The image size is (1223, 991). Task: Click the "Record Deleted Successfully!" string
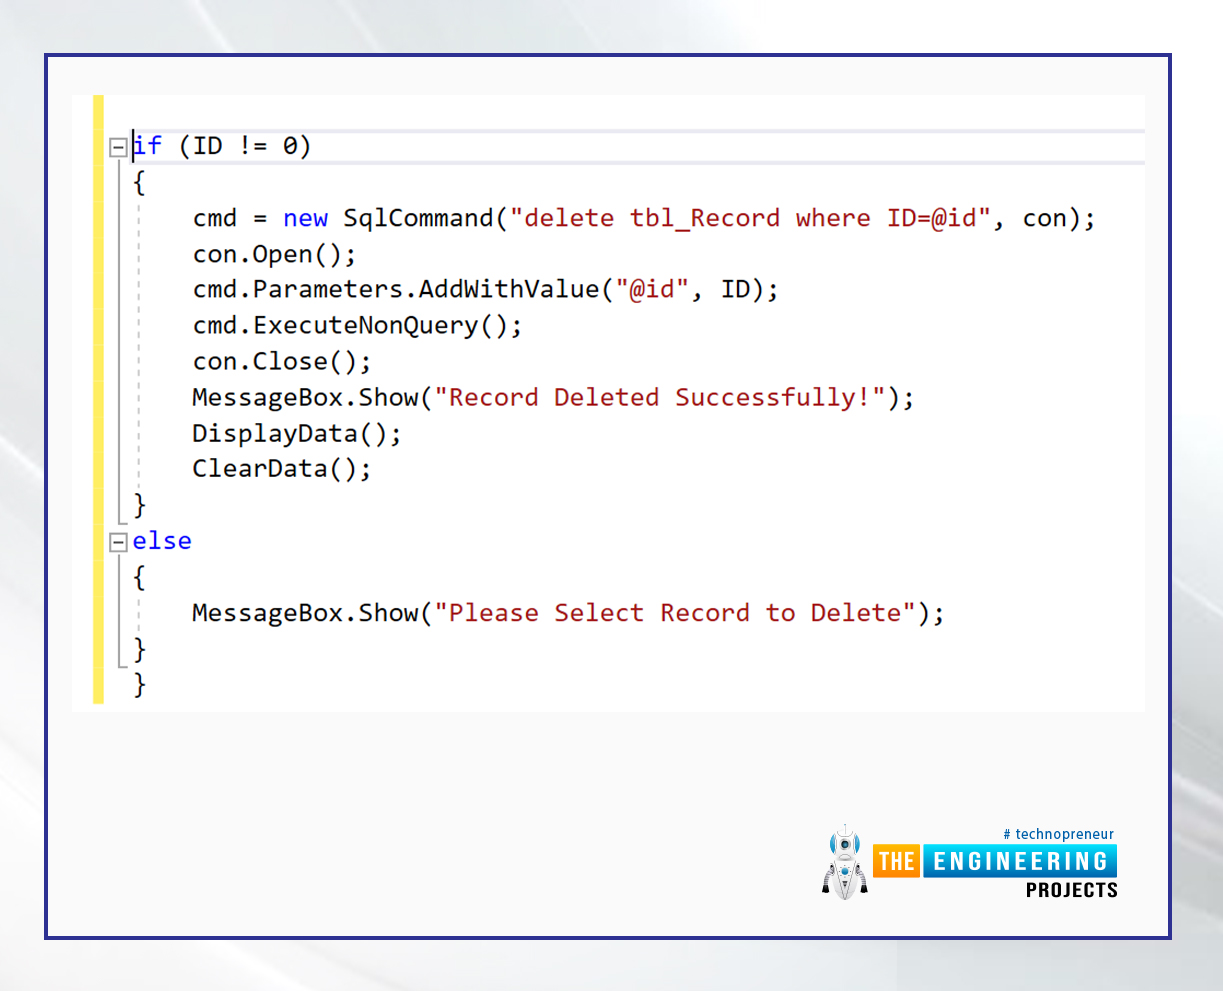click(x=661, y=397)
